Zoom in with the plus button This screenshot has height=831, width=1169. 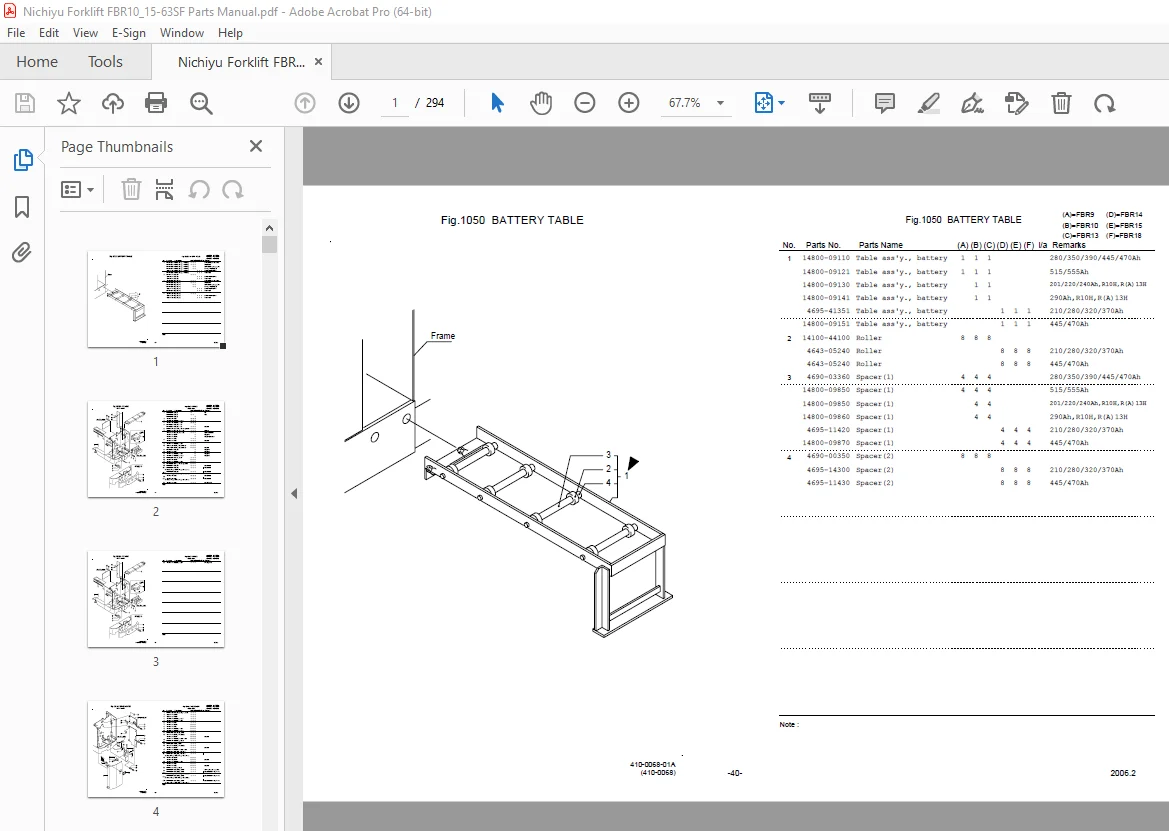(629, 103)
